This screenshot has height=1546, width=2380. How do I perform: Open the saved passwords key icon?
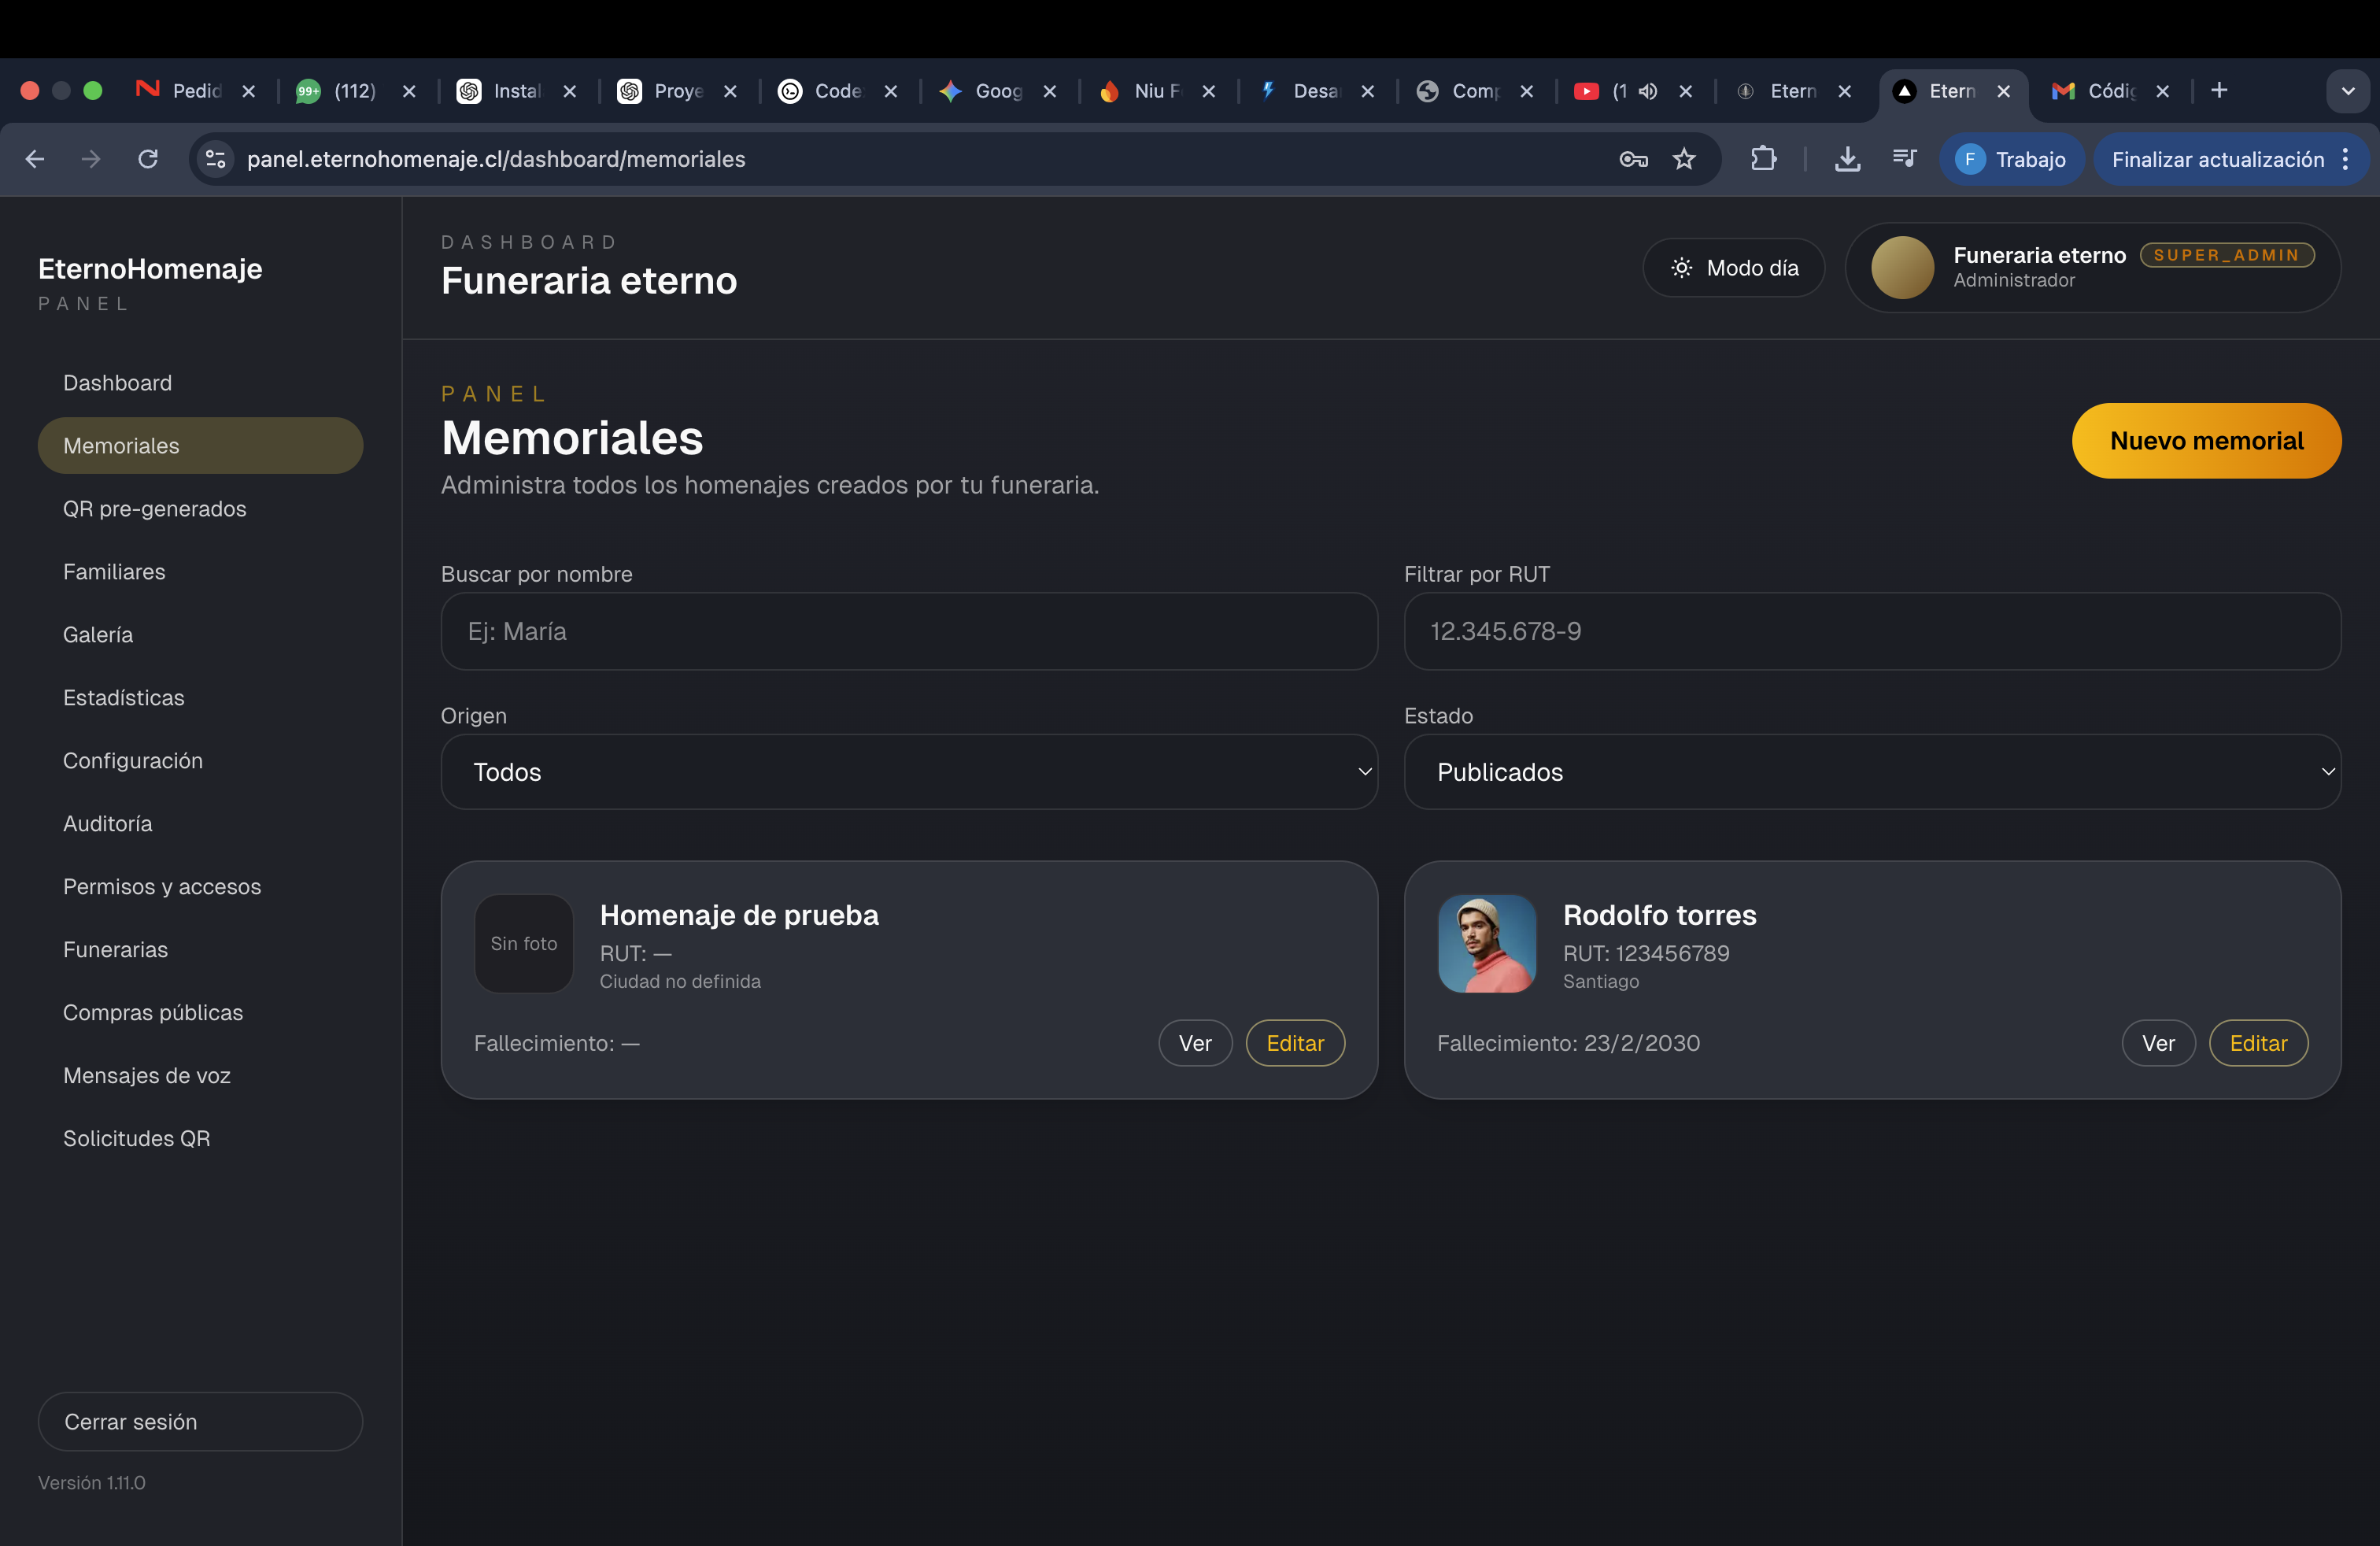[x=1633, y=159]
